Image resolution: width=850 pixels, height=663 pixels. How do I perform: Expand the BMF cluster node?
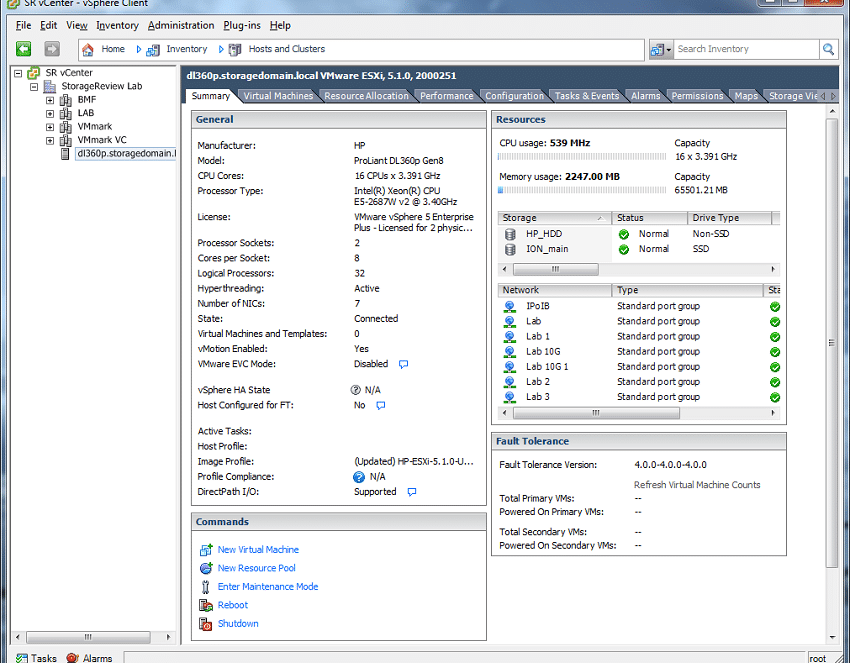point(50,100)
